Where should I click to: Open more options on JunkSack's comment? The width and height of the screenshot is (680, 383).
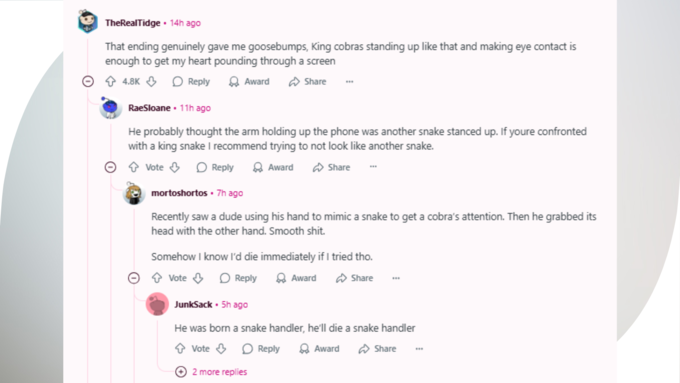[x=419, y=348]
